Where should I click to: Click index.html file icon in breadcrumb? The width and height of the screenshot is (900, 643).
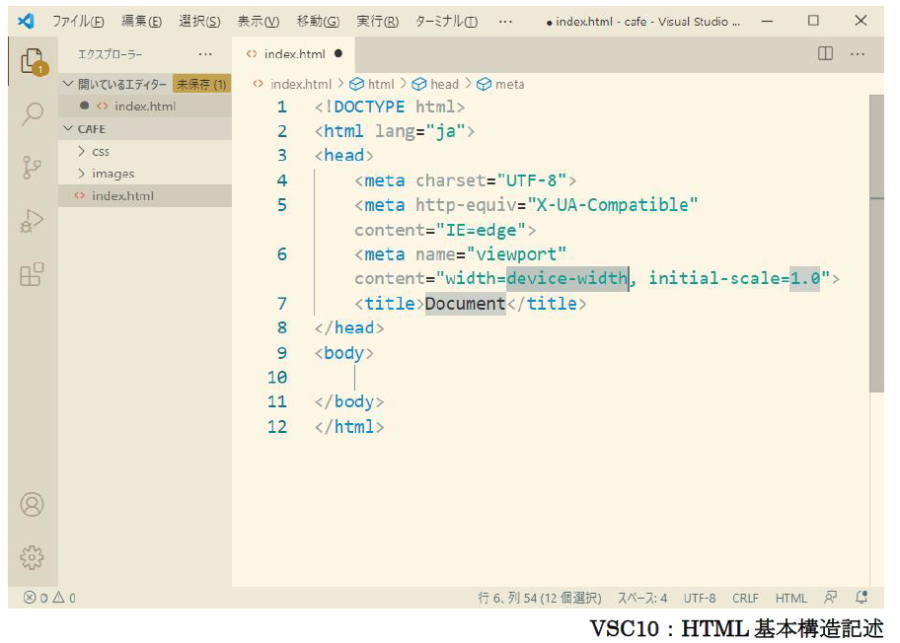pyautogui.click(x=258, y=84)
